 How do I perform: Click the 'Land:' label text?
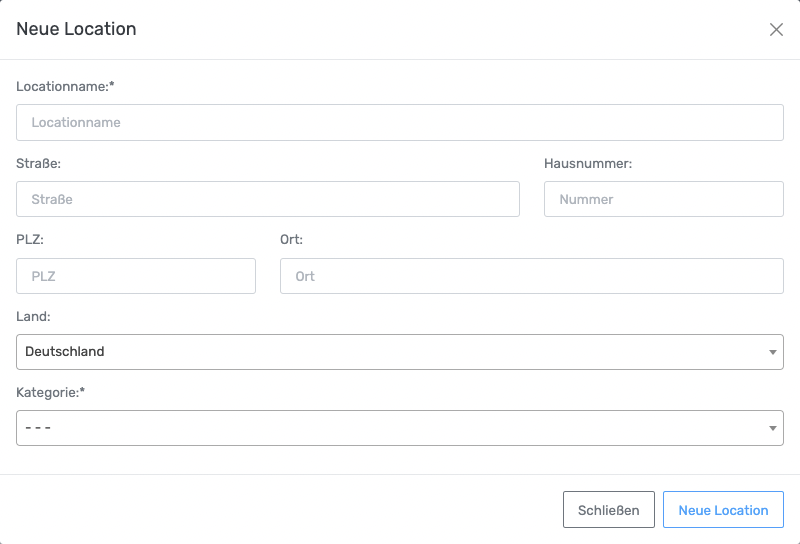coord(34,316)
